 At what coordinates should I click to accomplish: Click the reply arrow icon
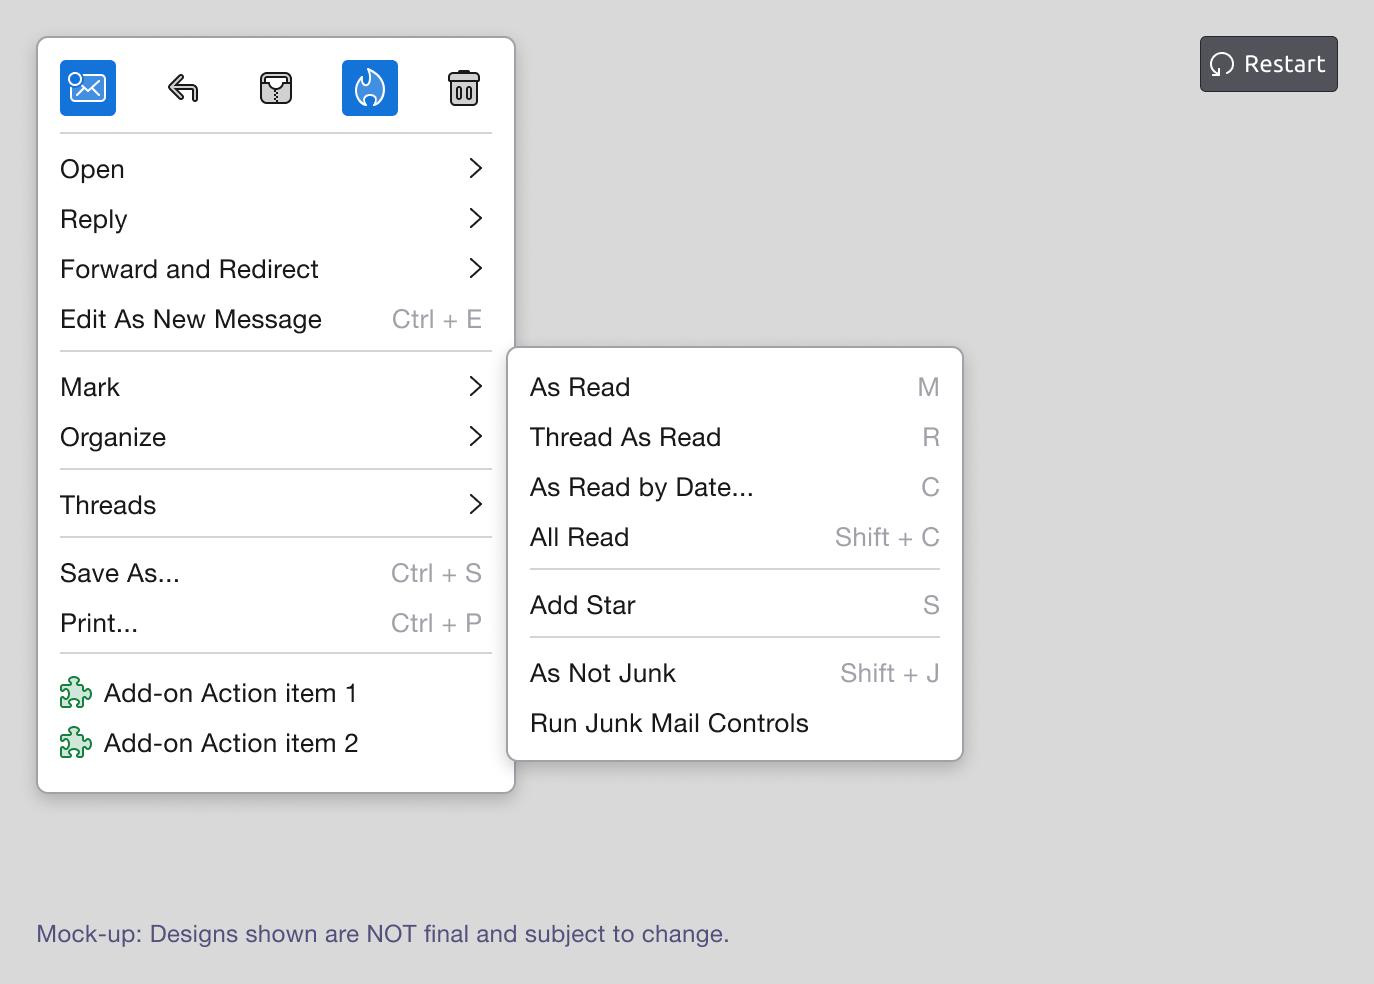(x=182, y=88)
